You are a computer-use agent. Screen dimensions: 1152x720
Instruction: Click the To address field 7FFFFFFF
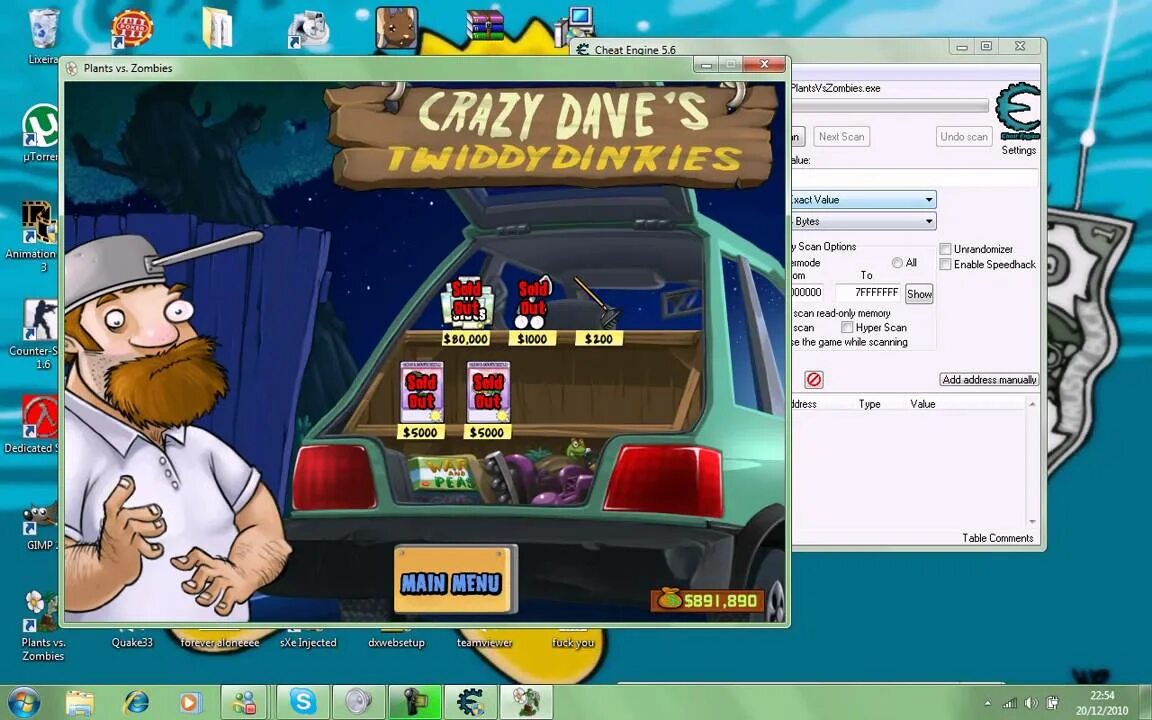click(x=868, y=292)
